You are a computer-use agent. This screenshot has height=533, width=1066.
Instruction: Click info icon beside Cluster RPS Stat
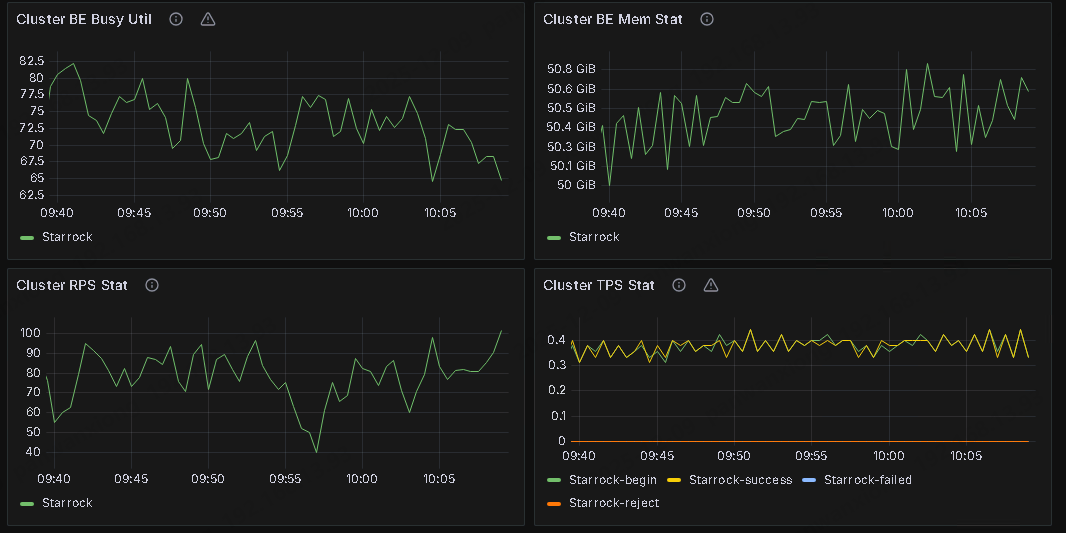(x=152, y=285)
